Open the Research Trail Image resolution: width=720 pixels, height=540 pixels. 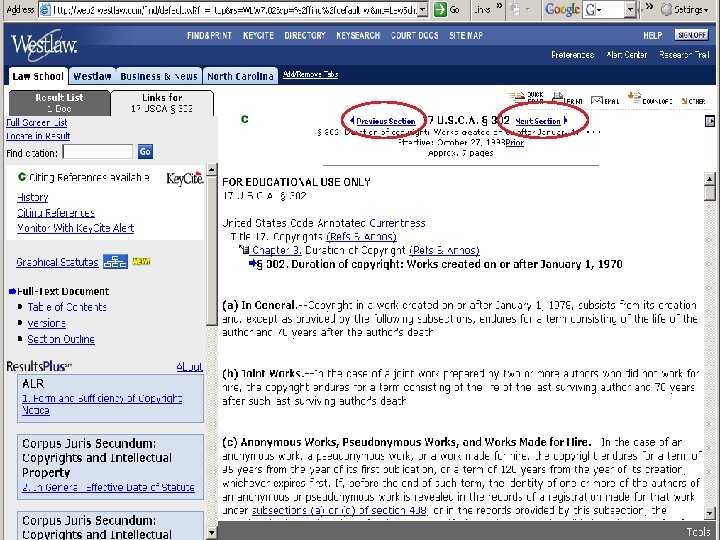tap(685, 55)
